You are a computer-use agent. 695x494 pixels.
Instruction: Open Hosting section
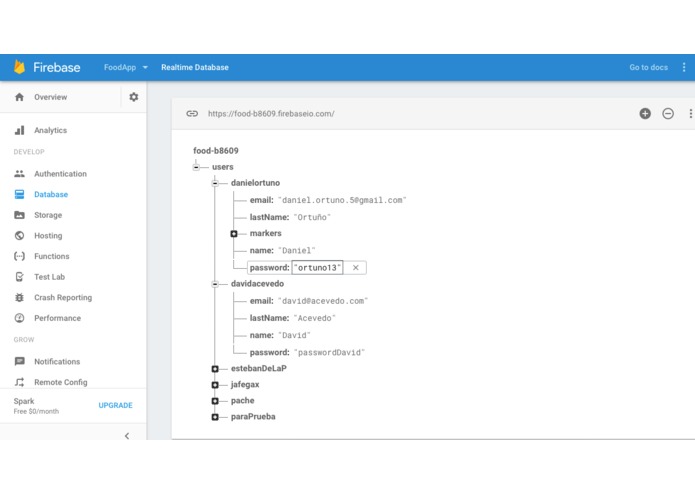48,236
